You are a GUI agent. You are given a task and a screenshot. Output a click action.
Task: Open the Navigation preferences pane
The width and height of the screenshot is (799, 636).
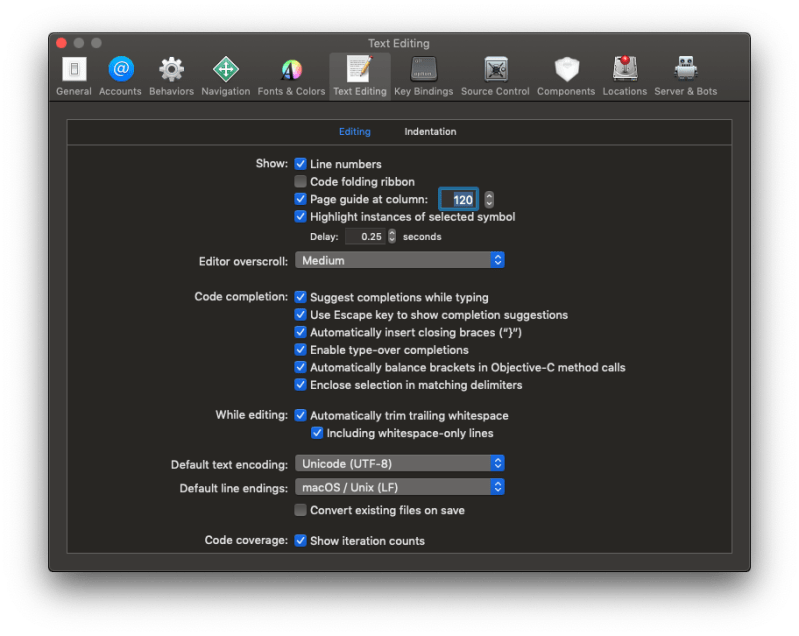click(x=226, y=76)
